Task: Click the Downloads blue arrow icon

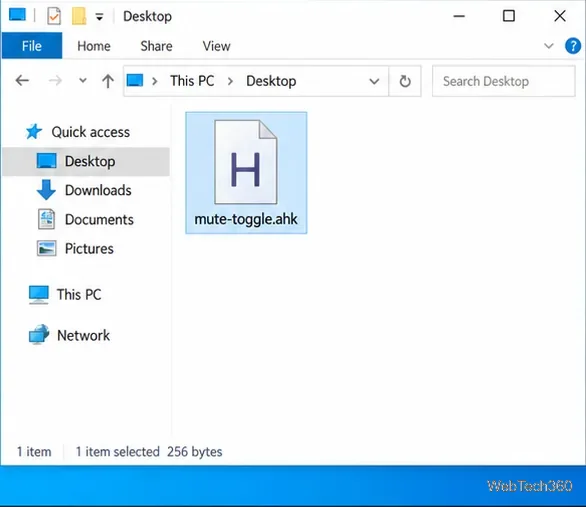Action: pyautogui.click(x=46, y=189)
